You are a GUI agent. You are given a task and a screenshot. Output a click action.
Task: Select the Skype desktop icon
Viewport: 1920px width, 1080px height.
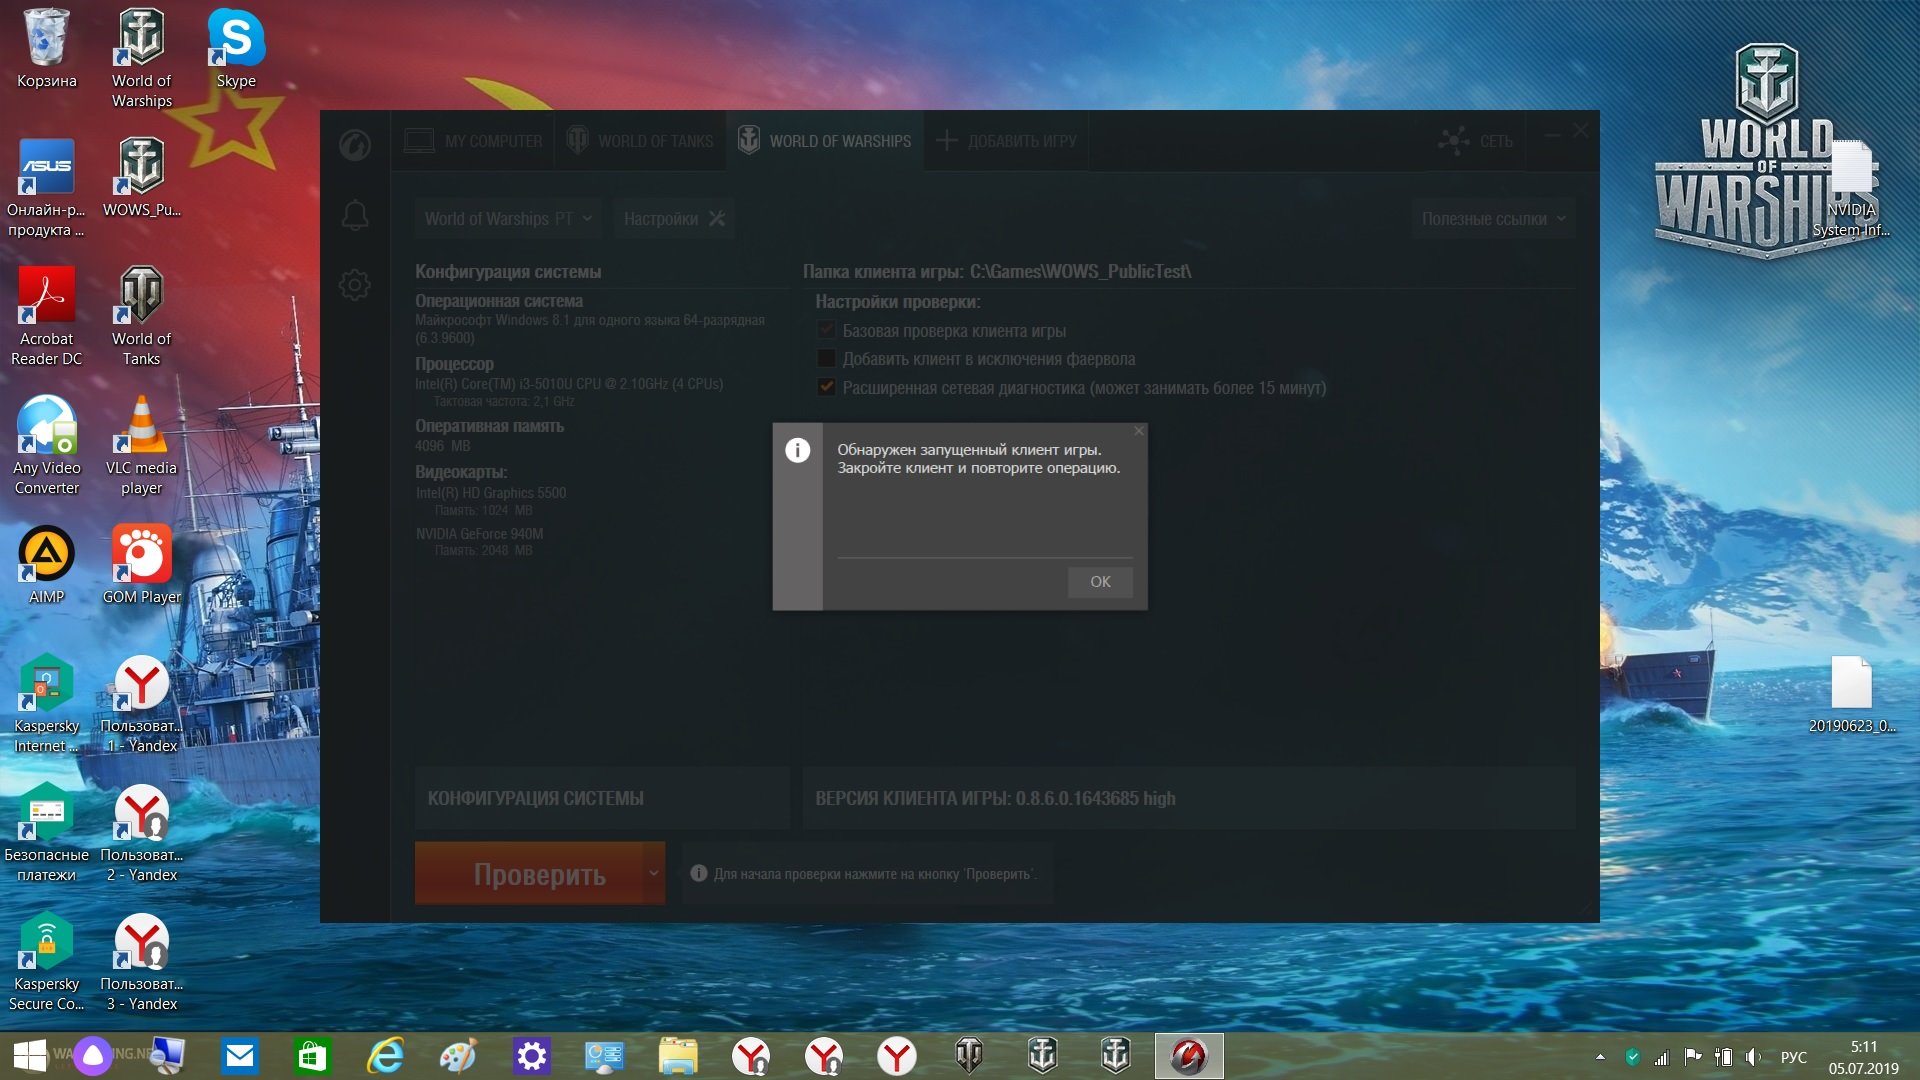[236, 48]
